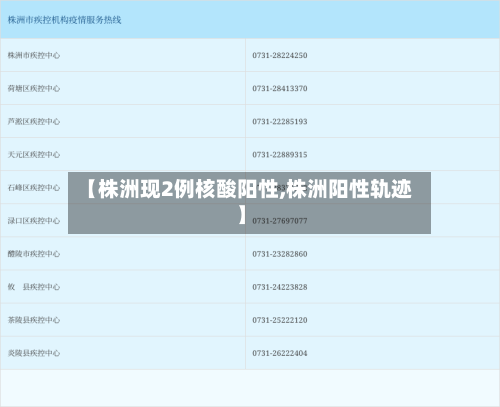Select phone number 0731-27697077
Screen dimensions: 500x407
pos(280,221)
